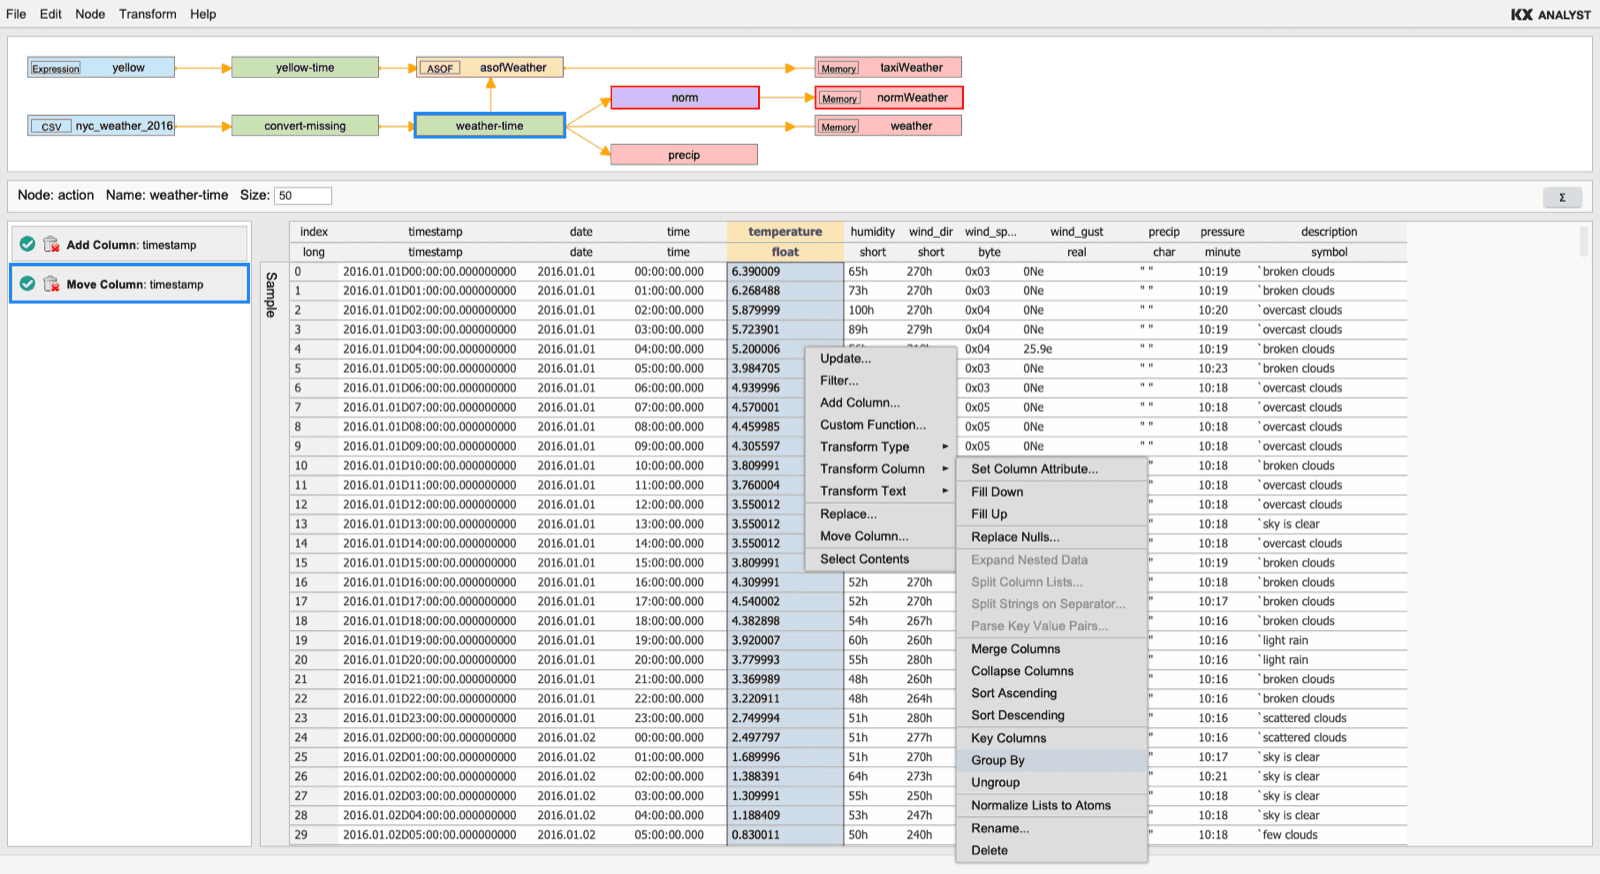Select the normWeather Memory node
1600x874 pixels.
coord(888,98)
